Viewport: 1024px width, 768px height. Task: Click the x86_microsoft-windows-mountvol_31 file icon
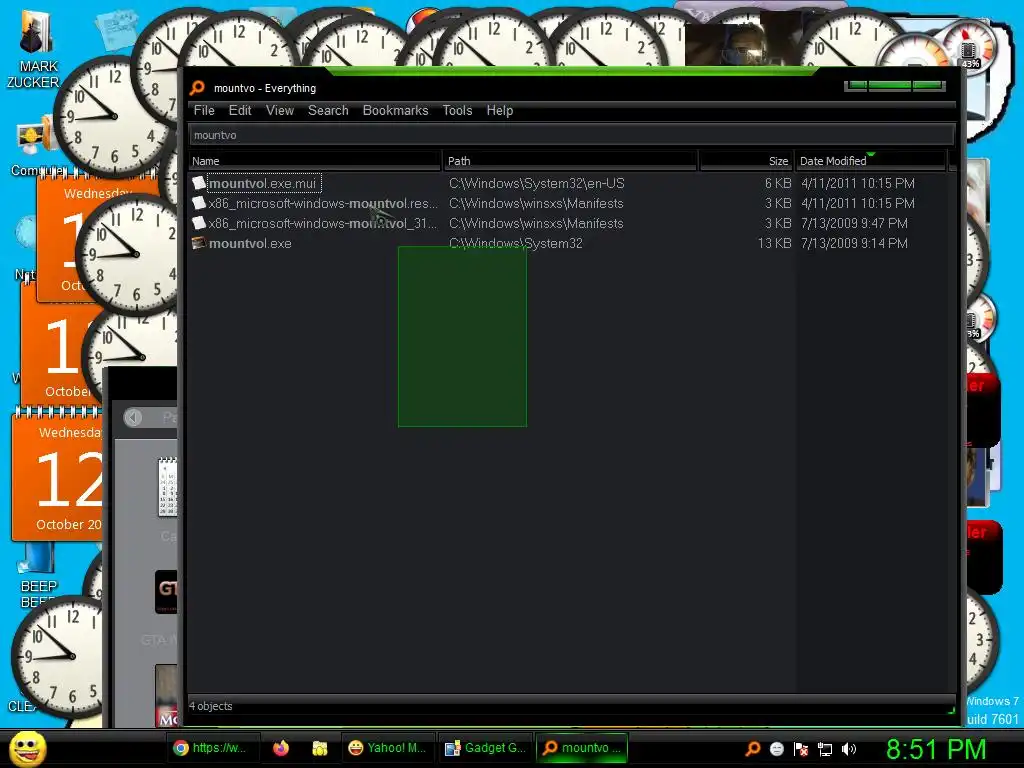[x=199, y=223]
